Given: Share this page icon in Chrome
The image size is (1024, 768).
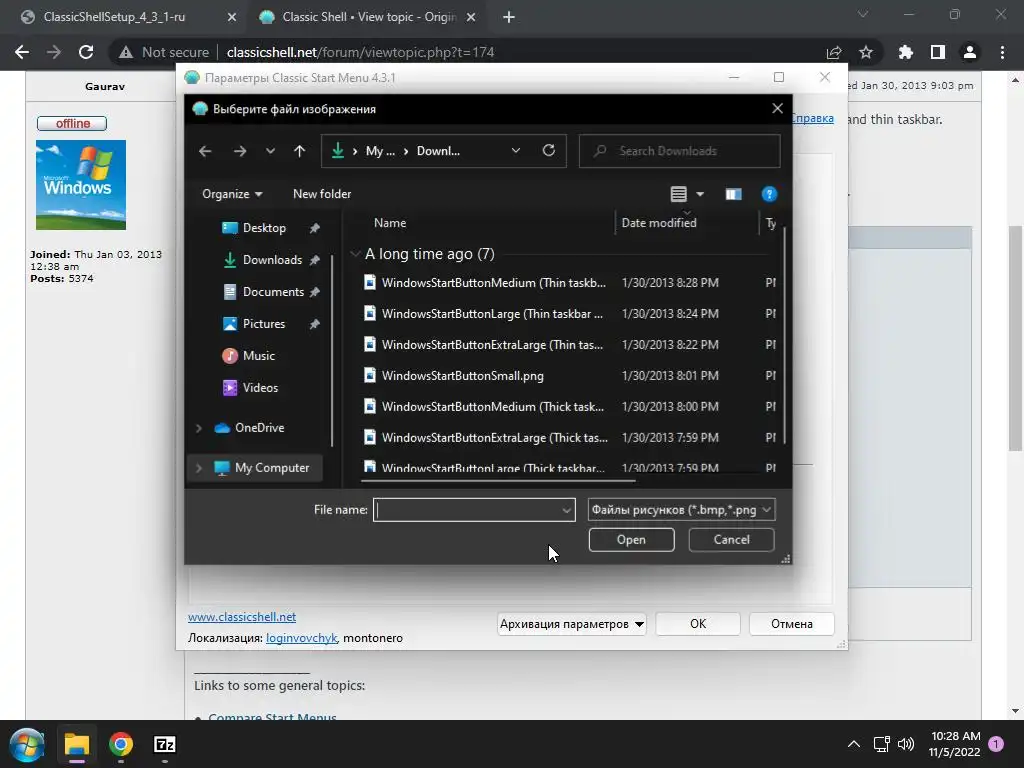Looking at the screenshot, I should [x=834, y=52].
